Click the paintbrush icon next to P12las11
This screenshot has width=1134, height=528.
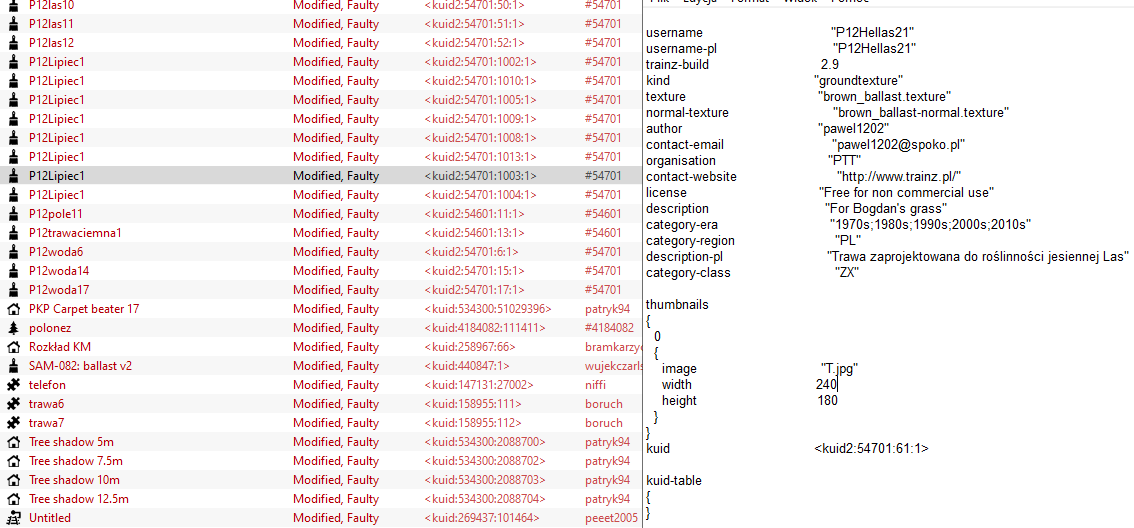pyautogui.click(x=13, y=24)
